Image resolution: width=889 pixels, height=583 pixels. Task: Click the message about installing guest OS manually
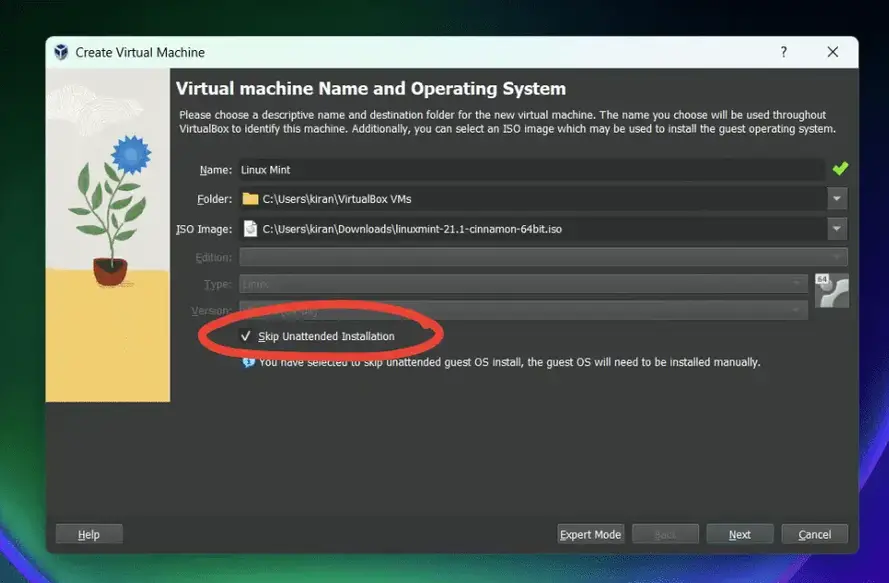(x=510, y=362)
